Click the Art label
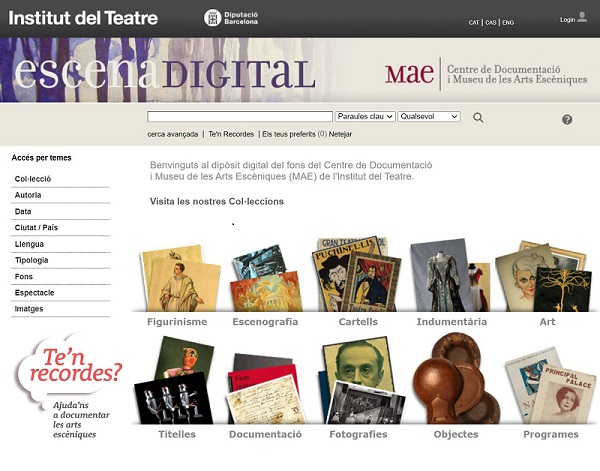 [547, 322]
